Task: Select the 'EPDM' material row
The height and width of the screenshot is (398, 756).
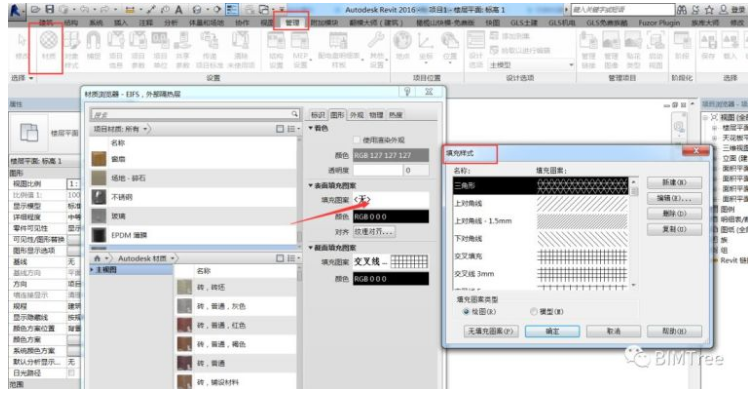Action: pos(193,235)
